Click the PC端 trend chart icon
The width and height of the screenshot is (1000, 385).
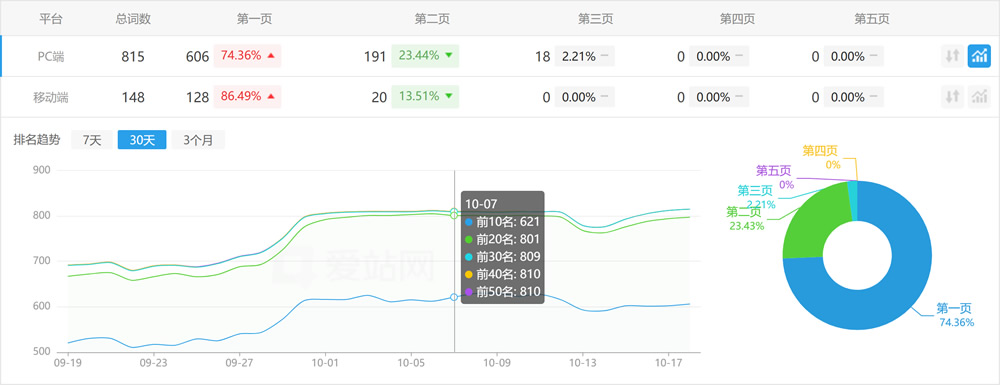(x=979, y=56)
